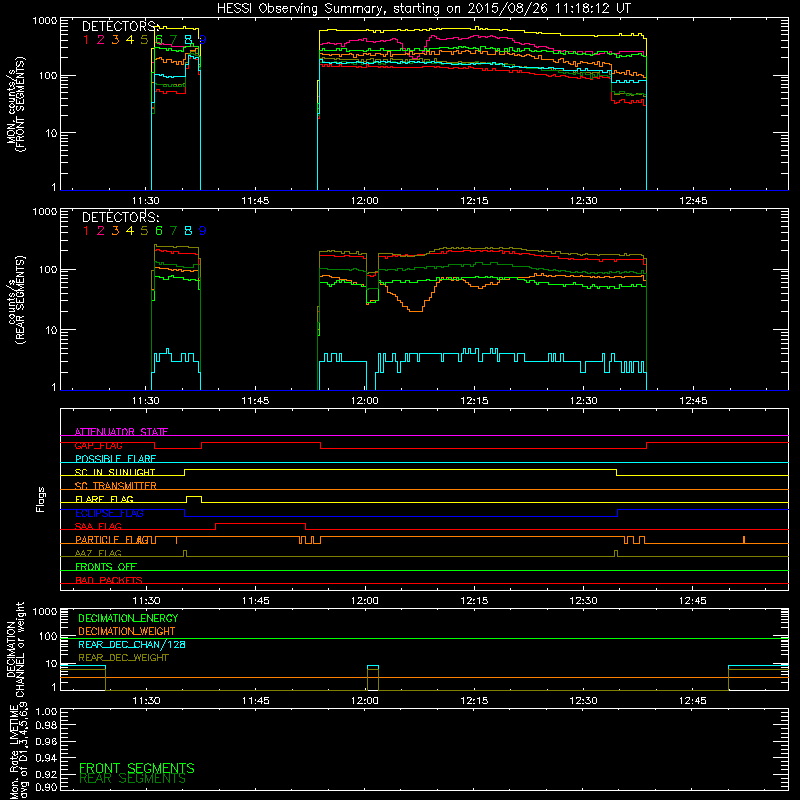Select cyan detector 8 in rear segments legend
This screenshot has height=800, width=800.
coord(188,231)
